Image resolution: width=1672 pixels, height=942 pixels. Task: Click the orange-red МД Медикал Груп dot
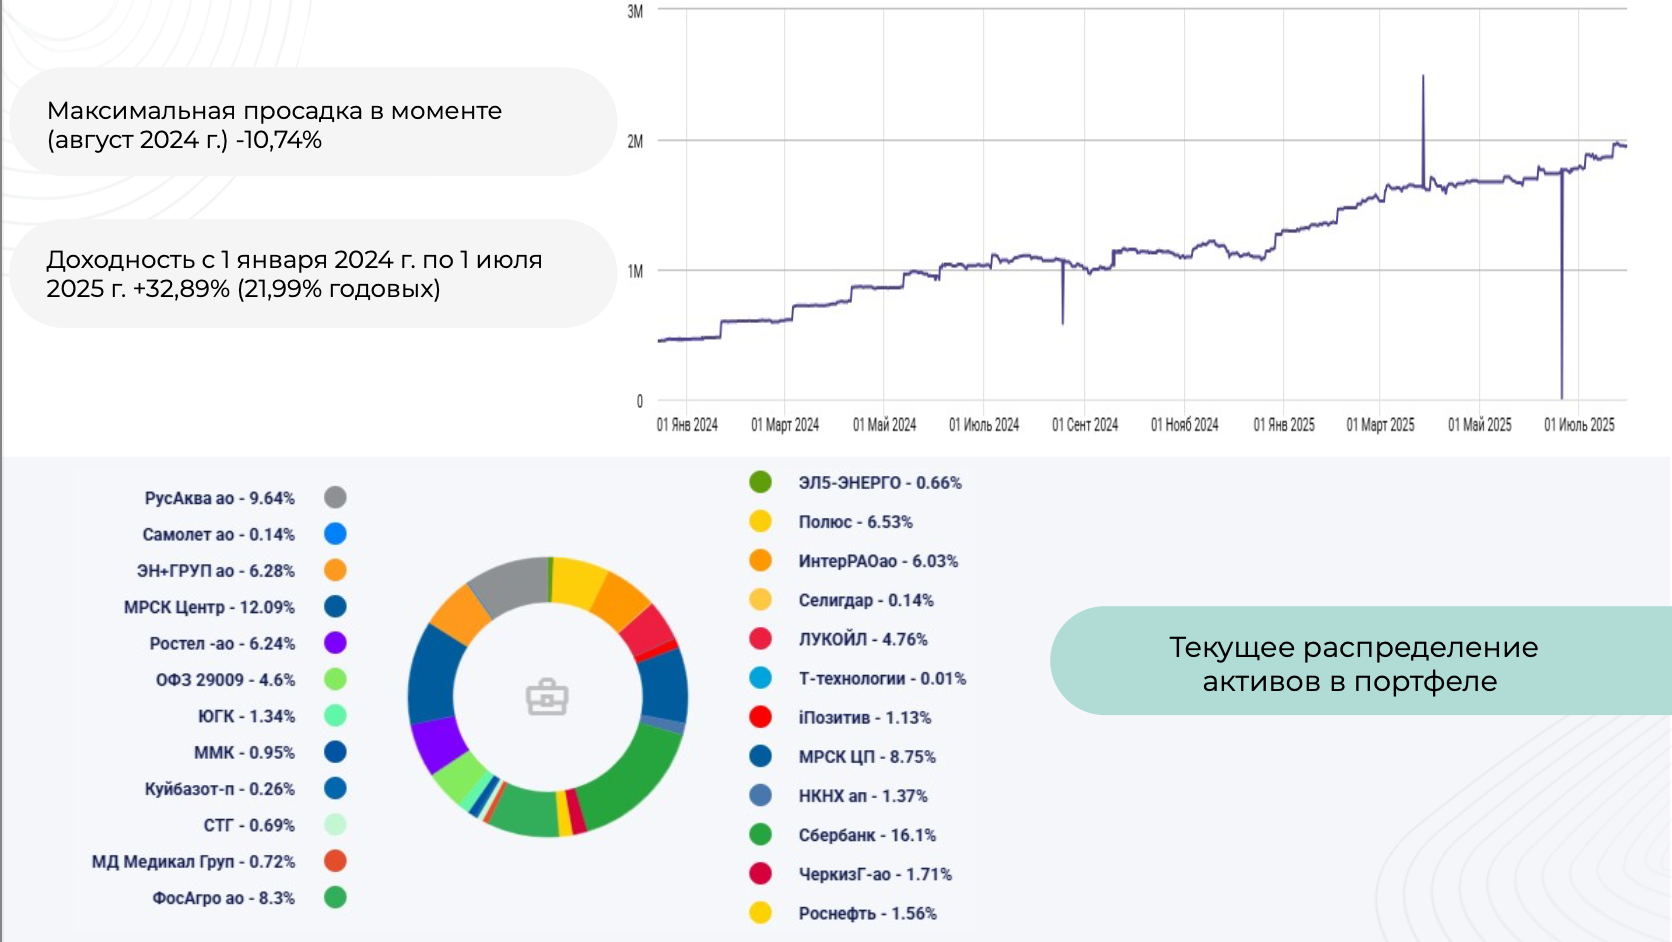(335, 861)
